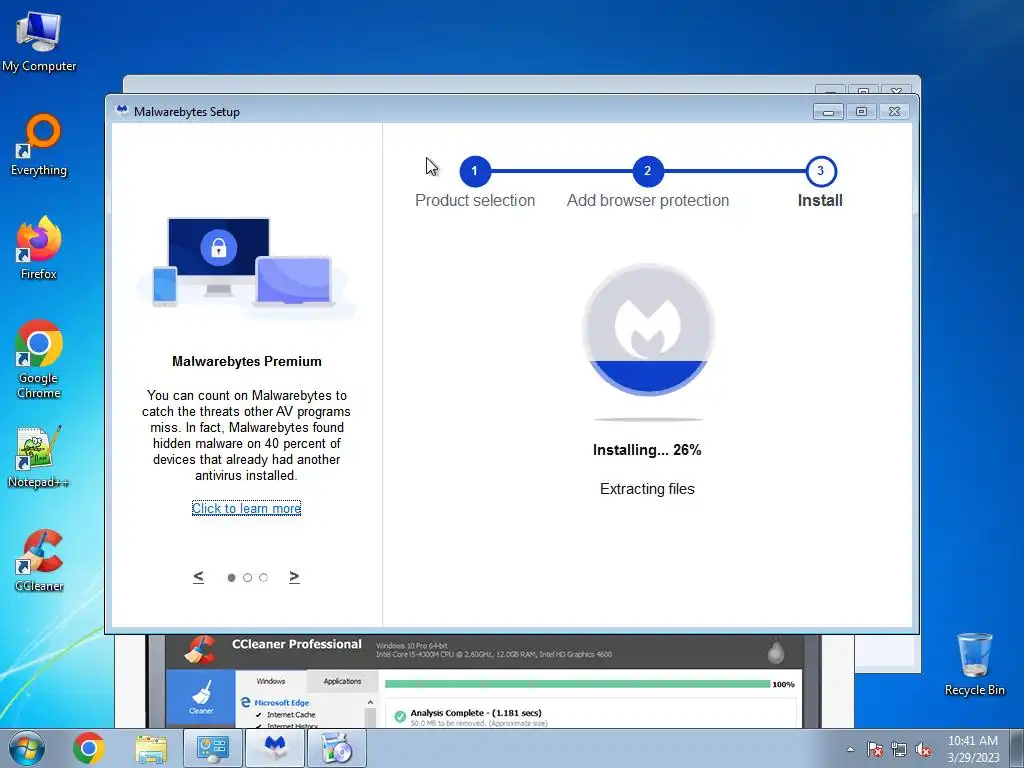Image resolution: width=1024 pixels, height=768 pixels.
Task: Click the muted volume tray icon
Action: pos(923,749)
